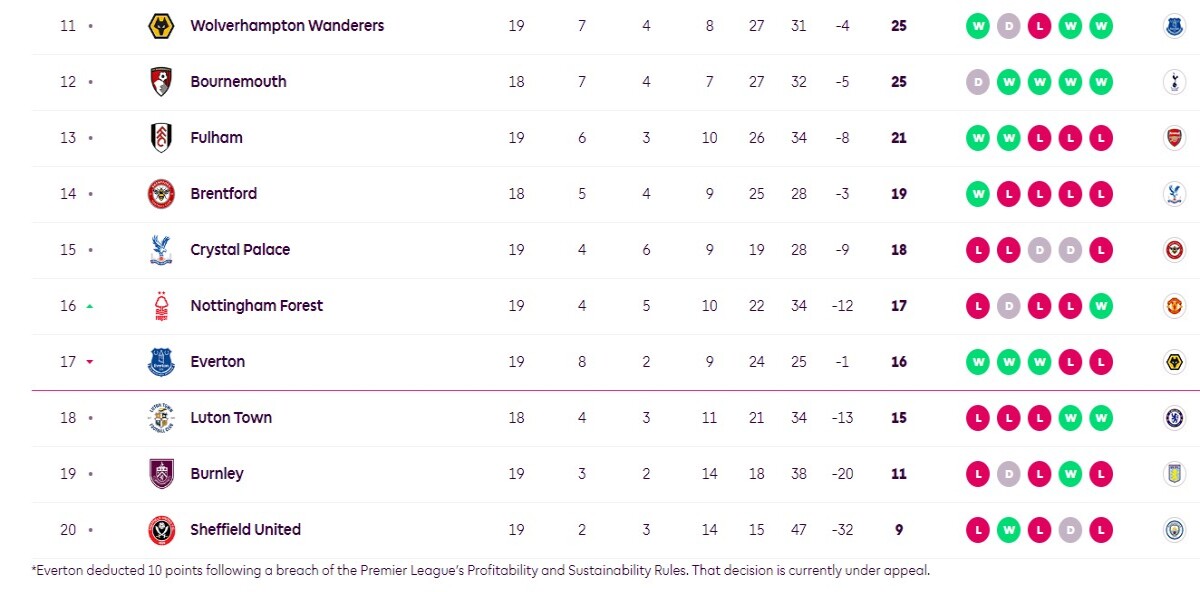Open the Crystal Palace crest in team column
Image resolution: width=1200 pixels, height=592 pixels.
(x=161, y=250)
